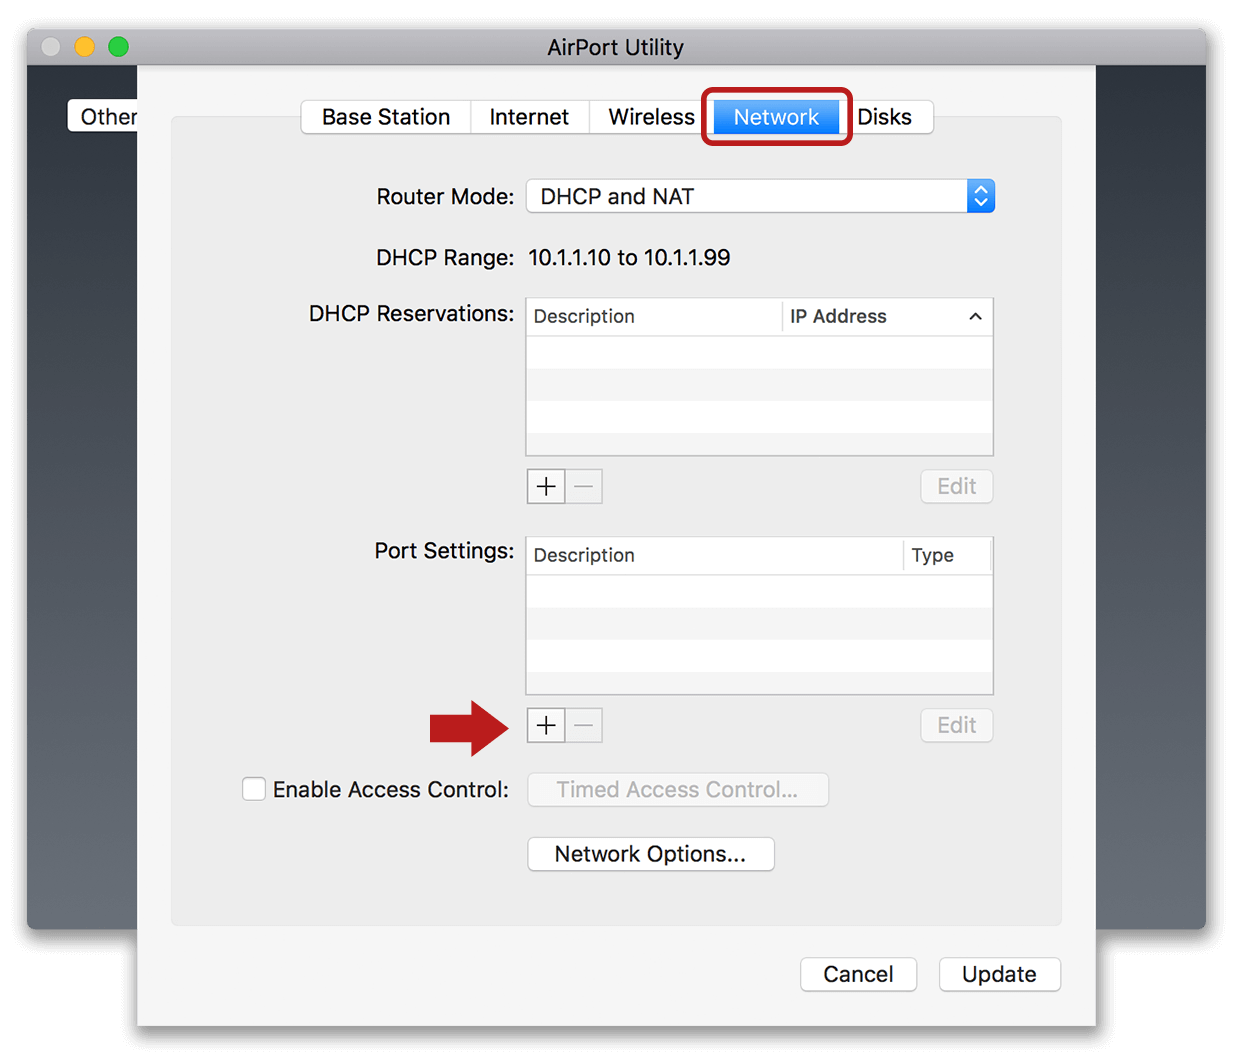
Task: Select the Base Station tab
Action: click(385, 116)
